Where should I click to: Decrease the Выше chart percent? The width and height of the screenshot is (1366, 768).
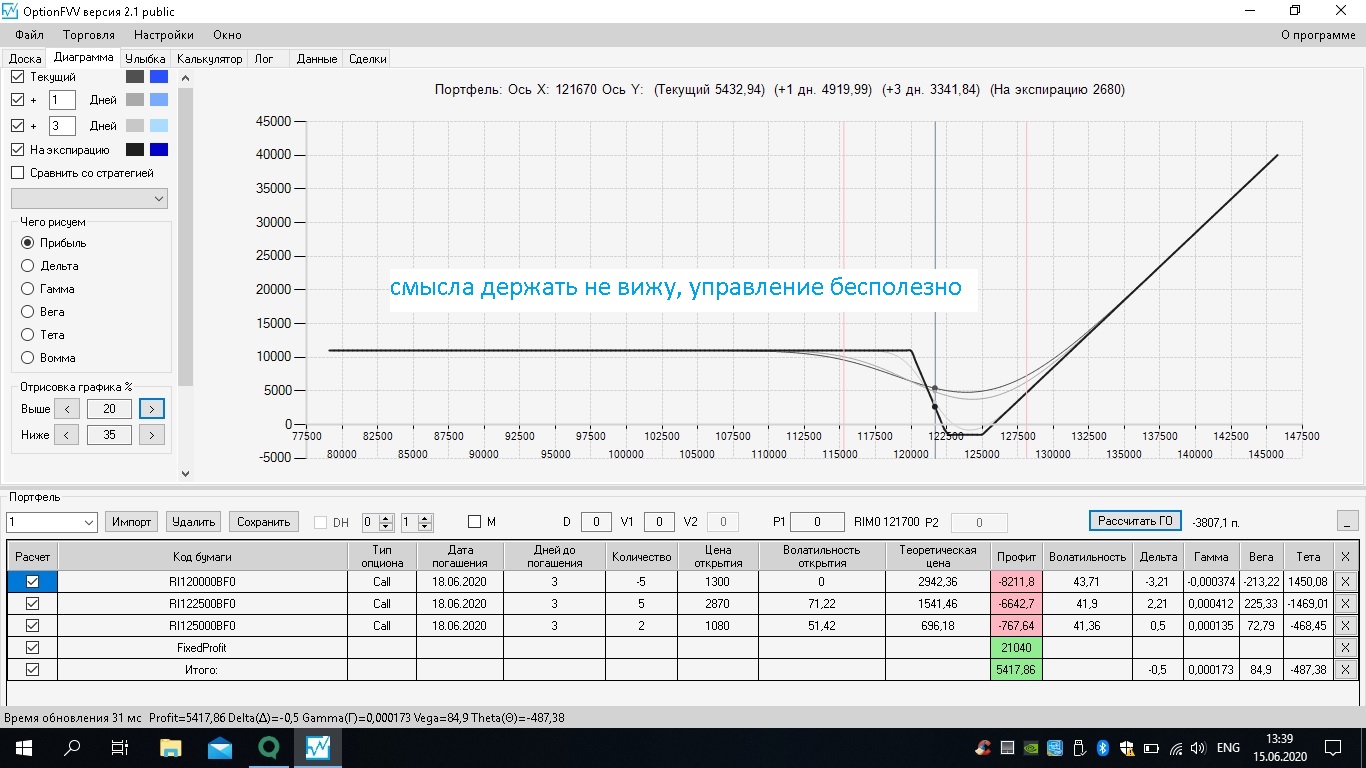point(66,408)
